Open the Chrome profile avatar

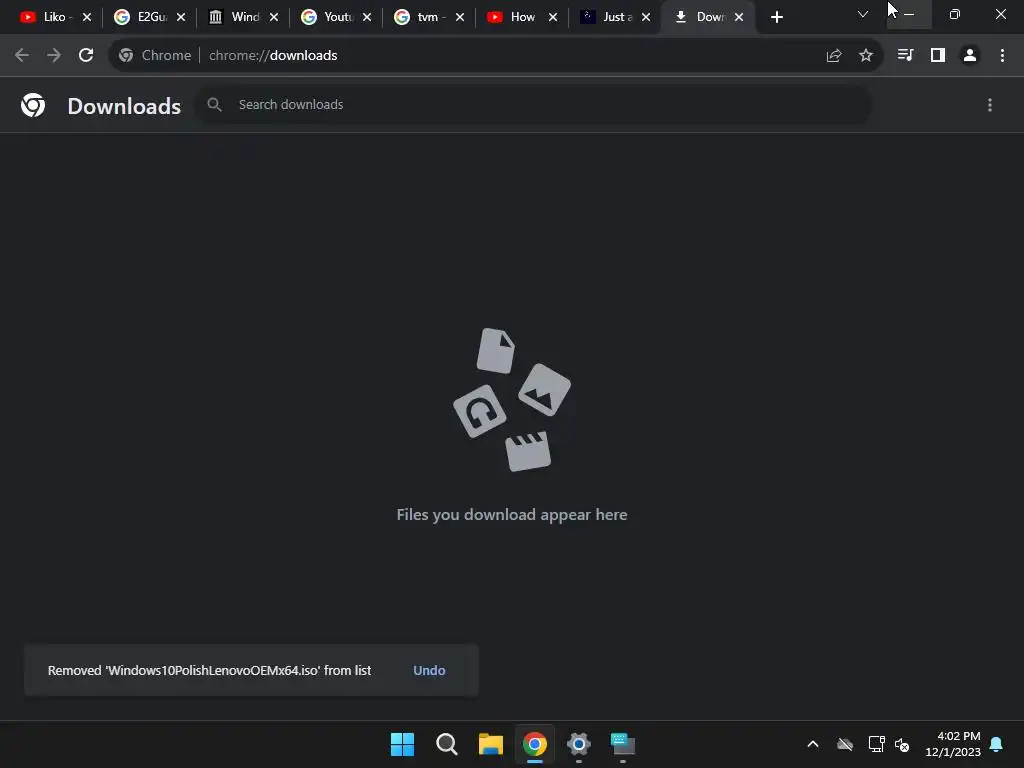970,56
